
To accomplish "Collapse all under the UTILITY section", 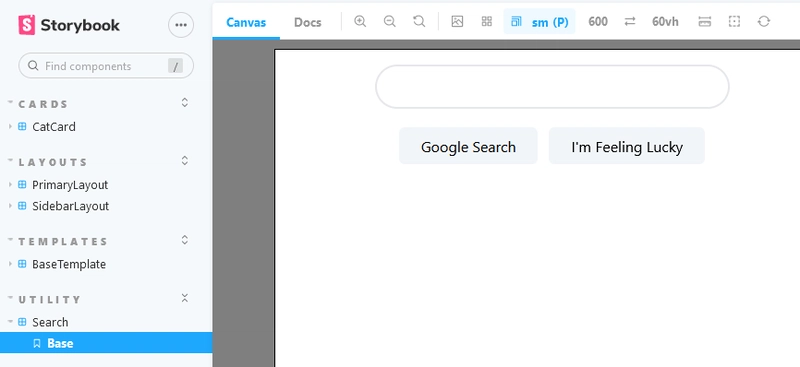I will point(185,298).
